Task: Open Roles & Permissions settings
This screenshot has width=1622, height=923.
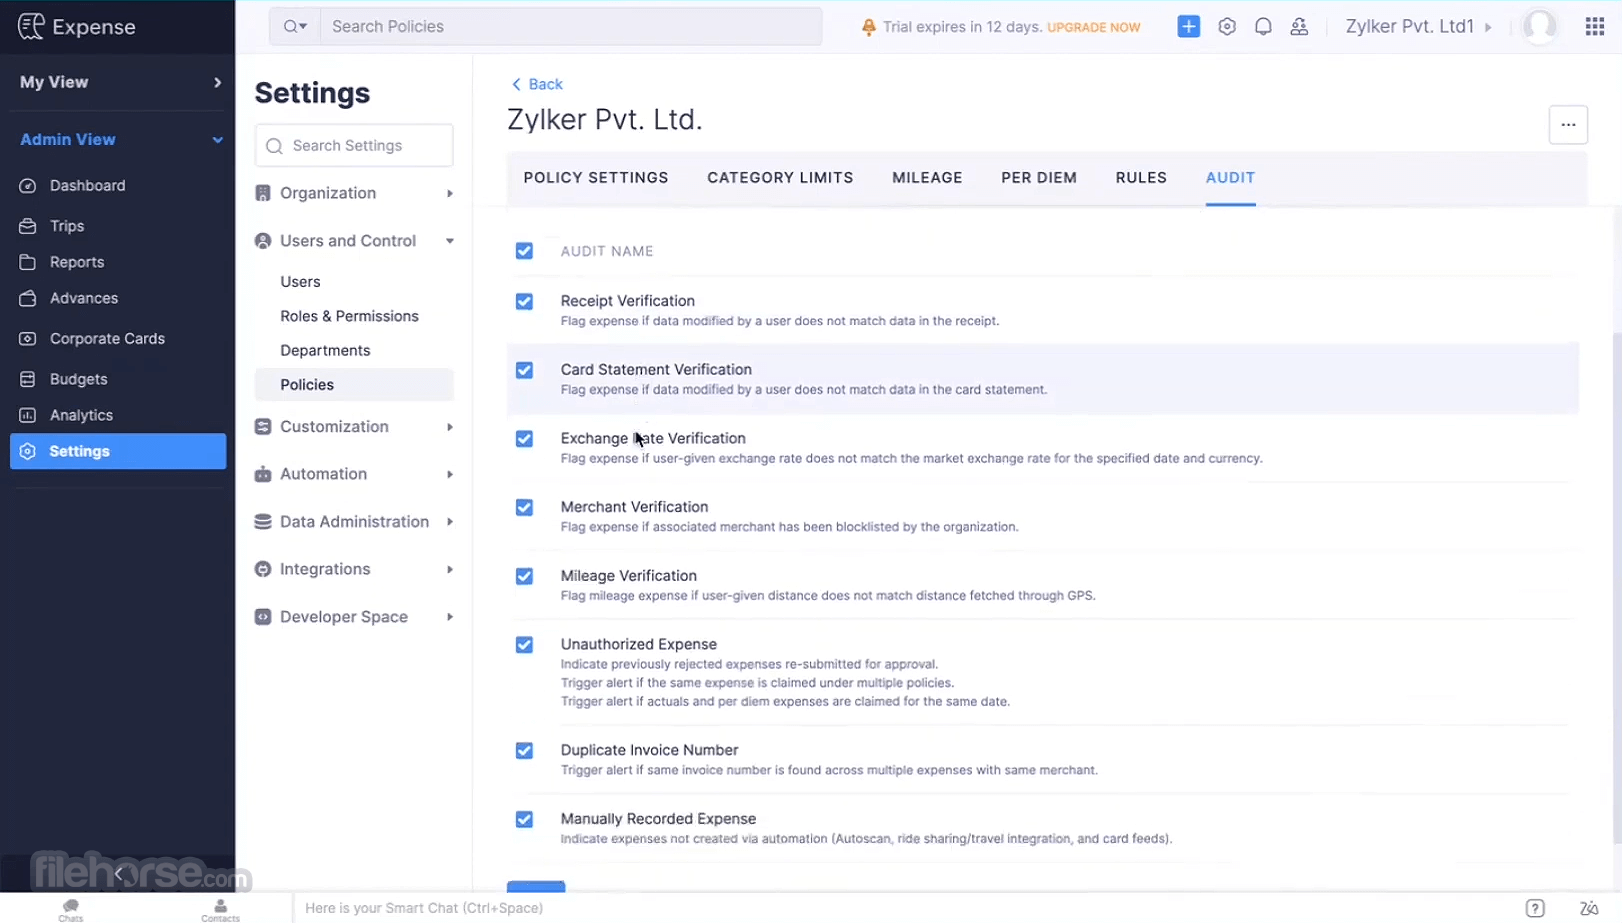Action: click(349, 316)
